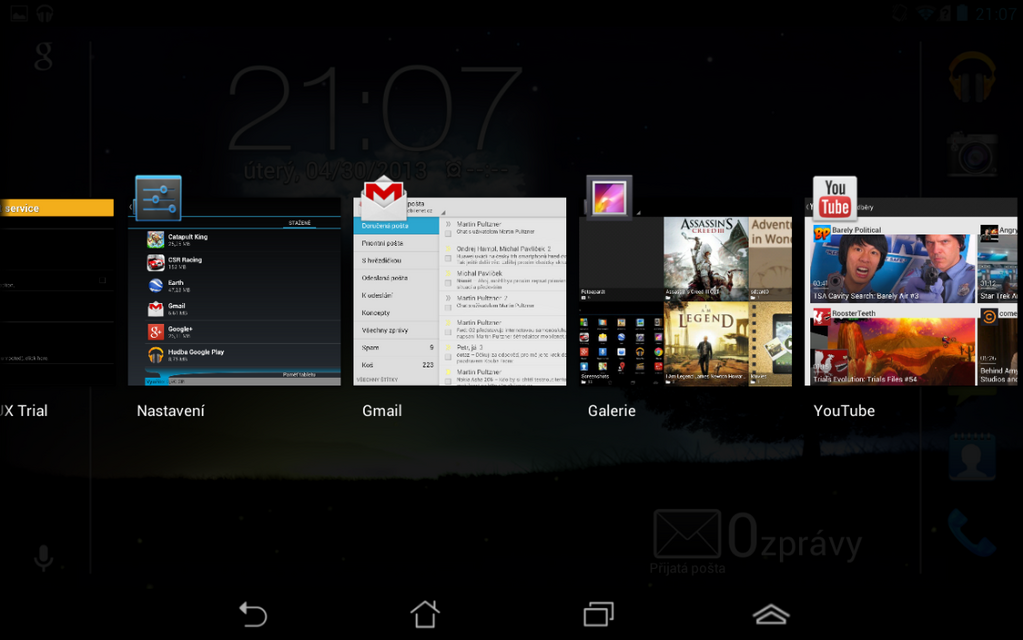The height and width of the screenshot is (640, 1023).
Task: Start voice search with the microphone icon
Action: (x=42, y=558)
